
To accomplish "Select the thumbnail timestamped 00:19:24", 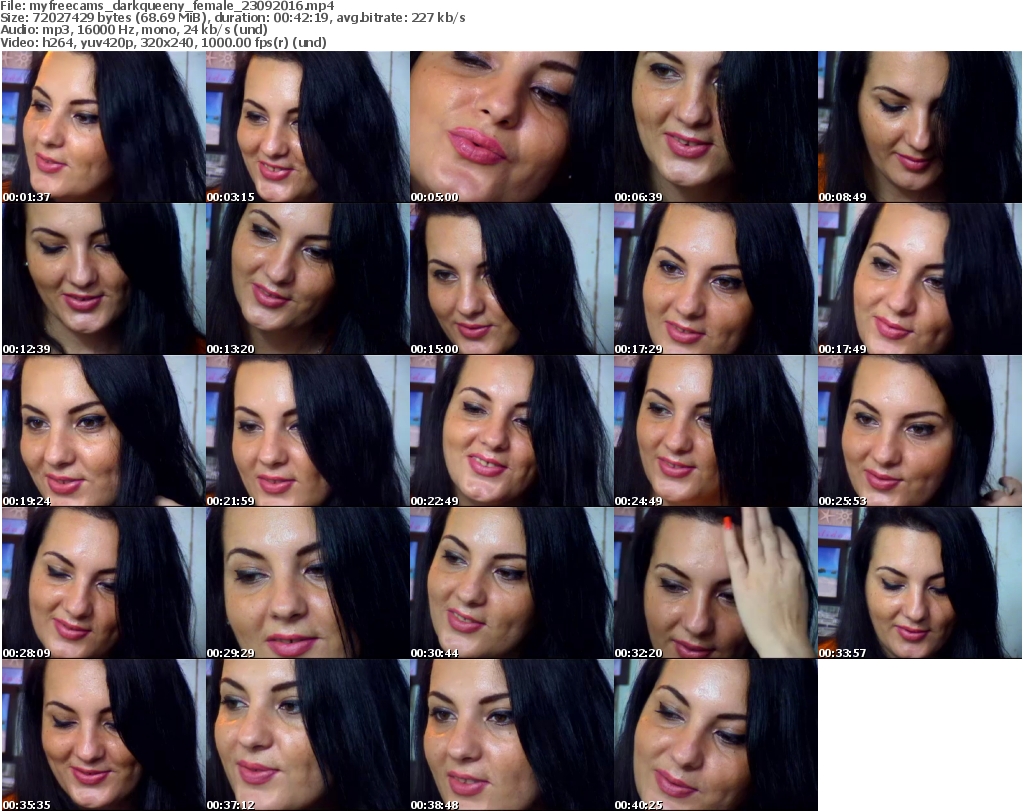I will pos(104,431).
